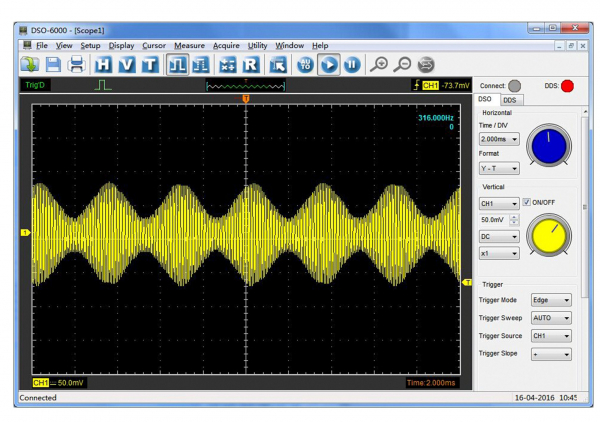Open the Trigger Sweep AUTO dropdown
Screen dimensions: 600x422
(552, 317)
